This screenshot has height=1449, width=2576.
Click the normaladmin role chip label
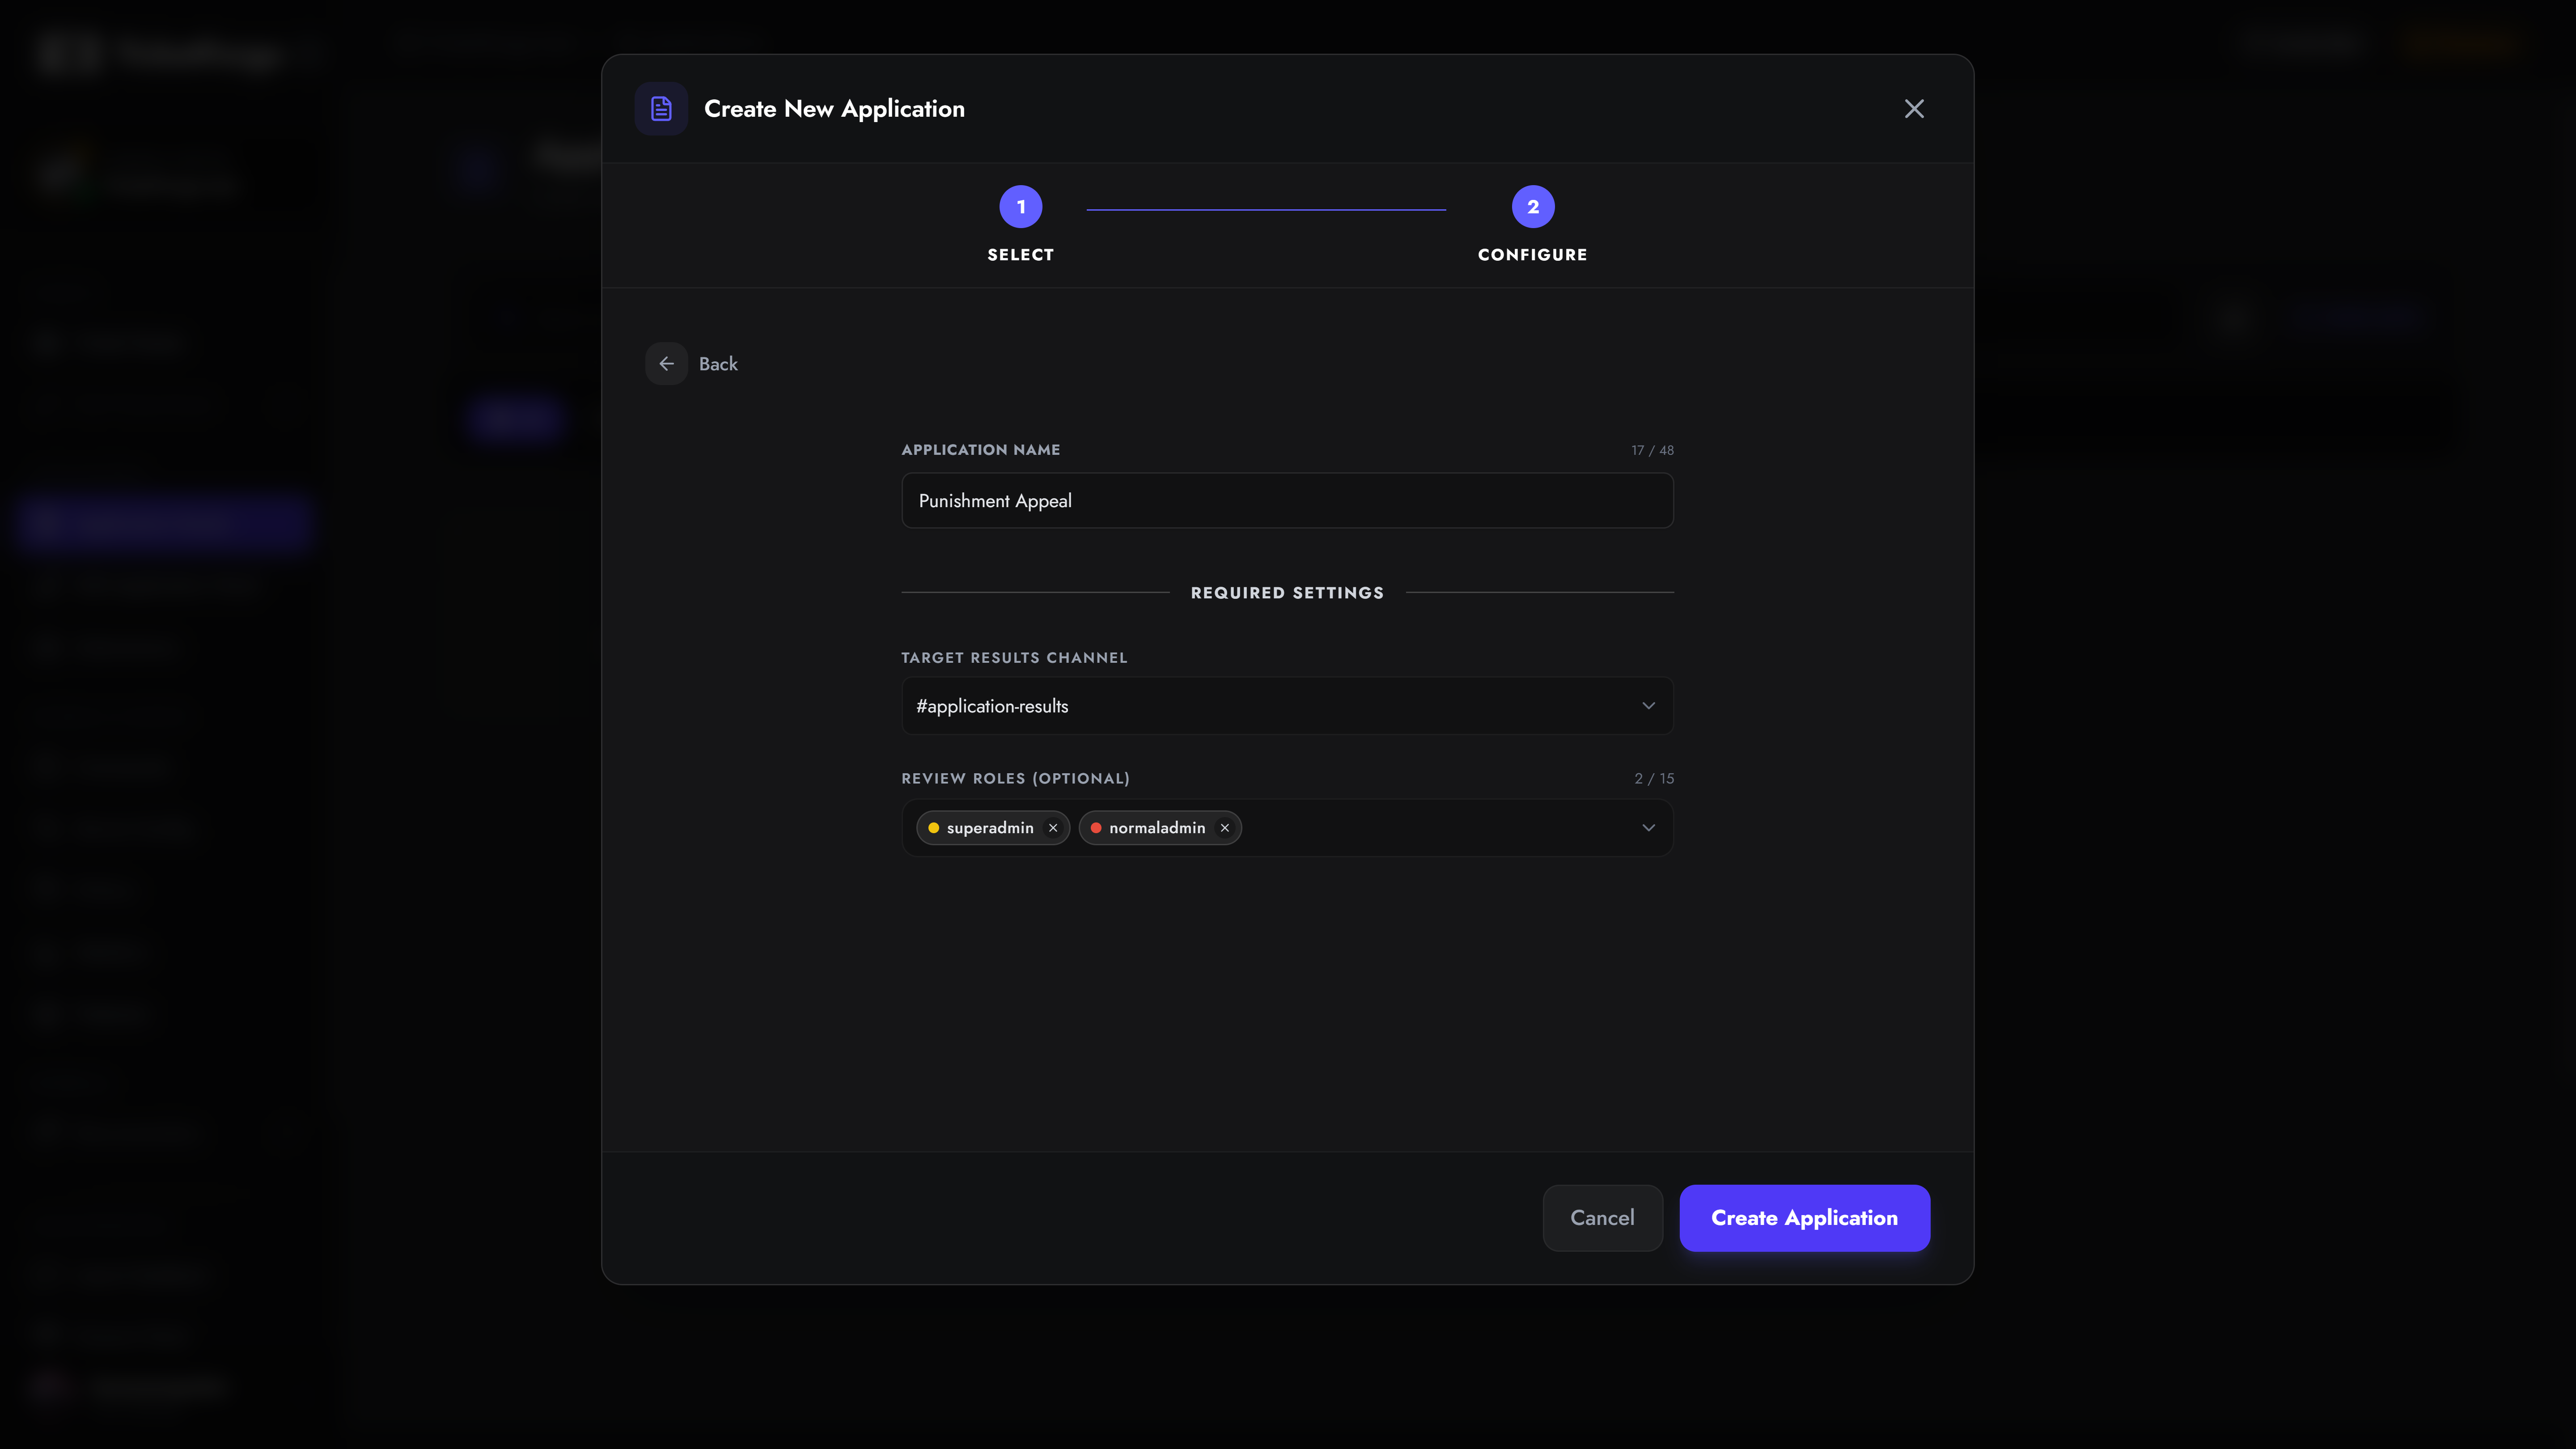1157,828
